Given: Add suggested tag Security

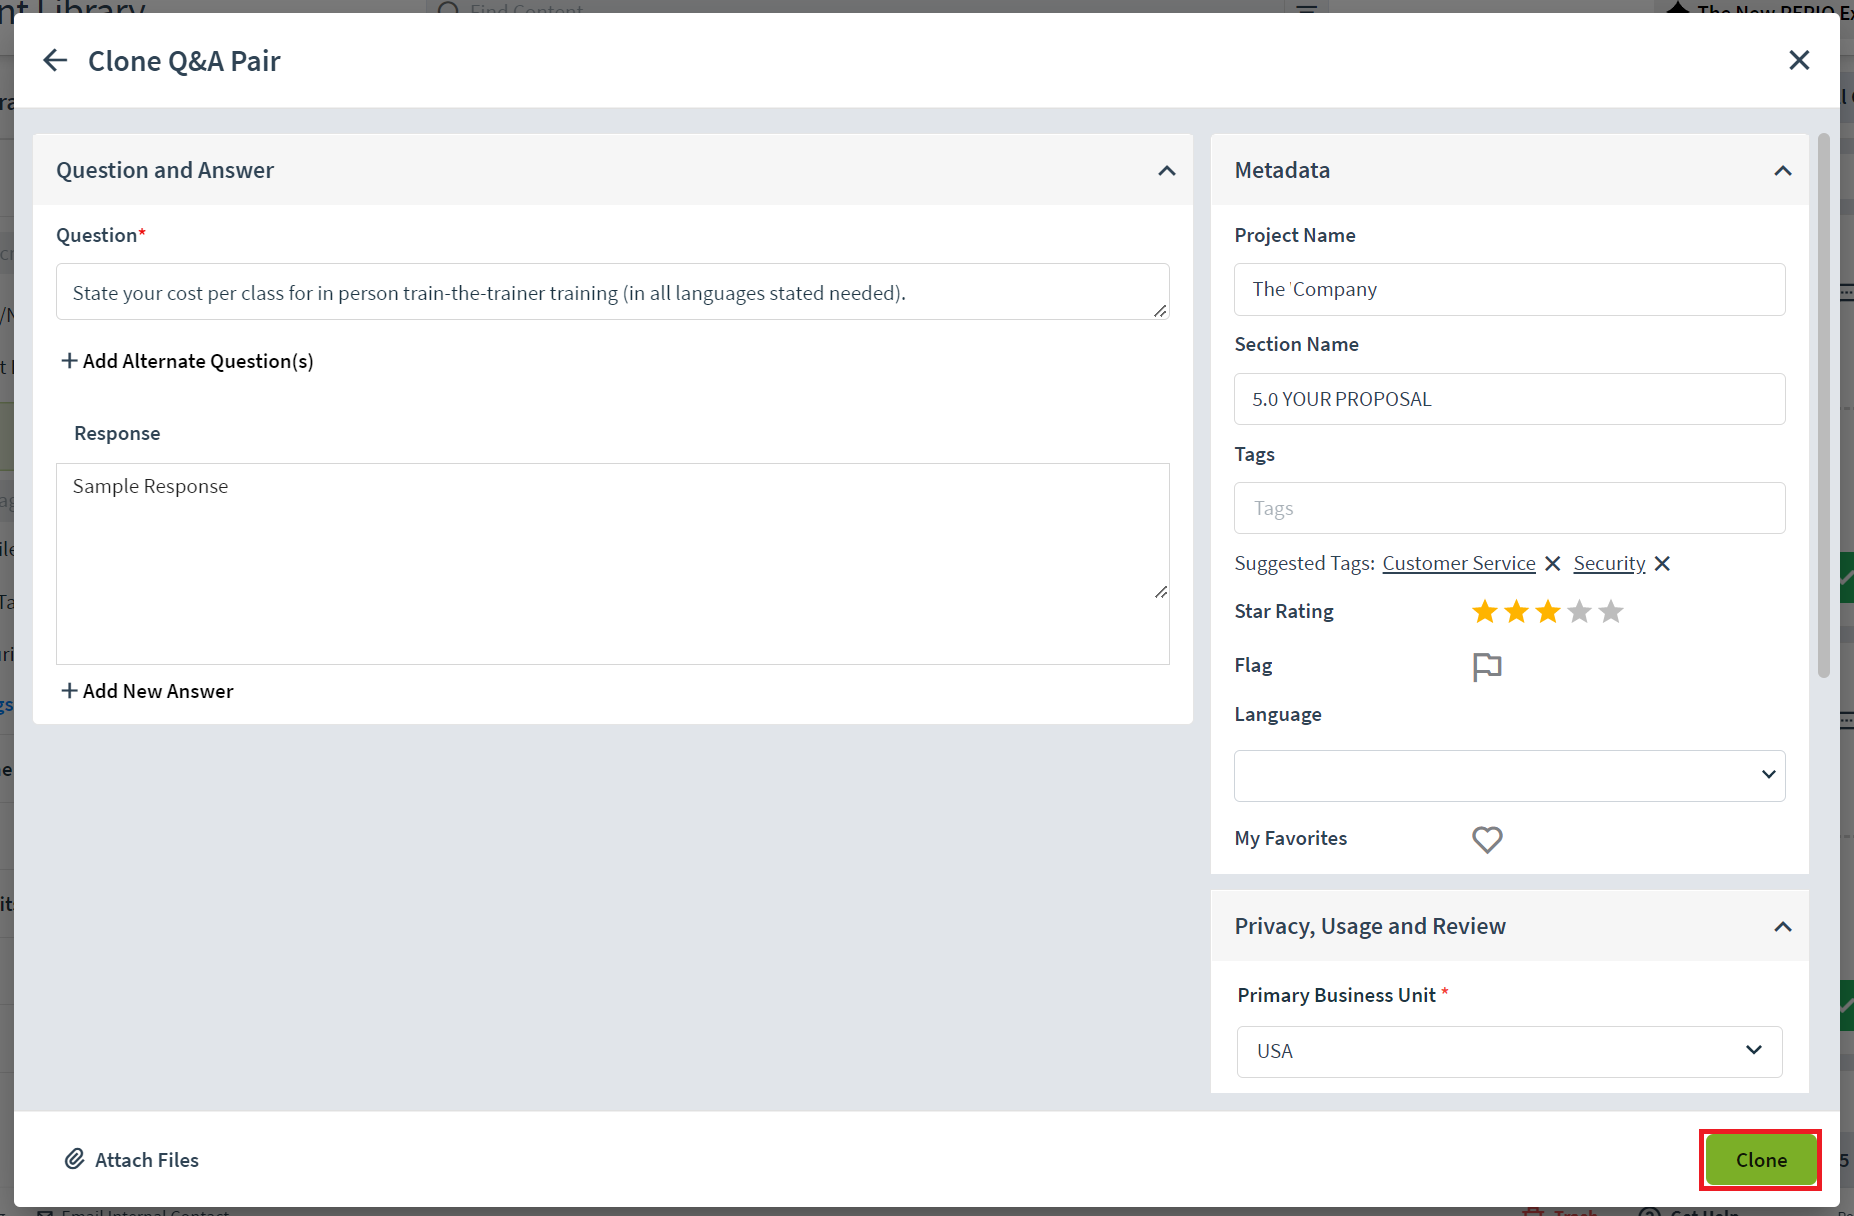Looking at the screenshot, I should (x=1609, y=564).
